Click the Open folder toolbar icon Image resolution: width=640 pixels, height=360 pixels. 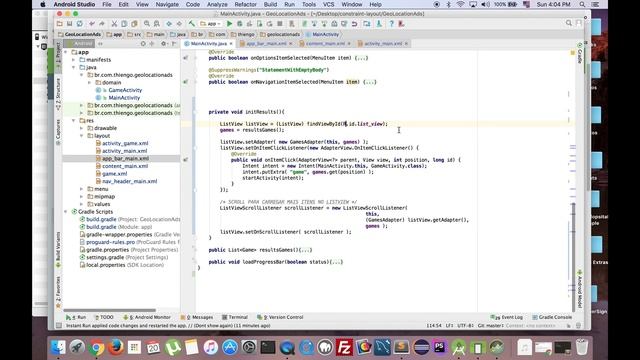click(x=60, y=24)
